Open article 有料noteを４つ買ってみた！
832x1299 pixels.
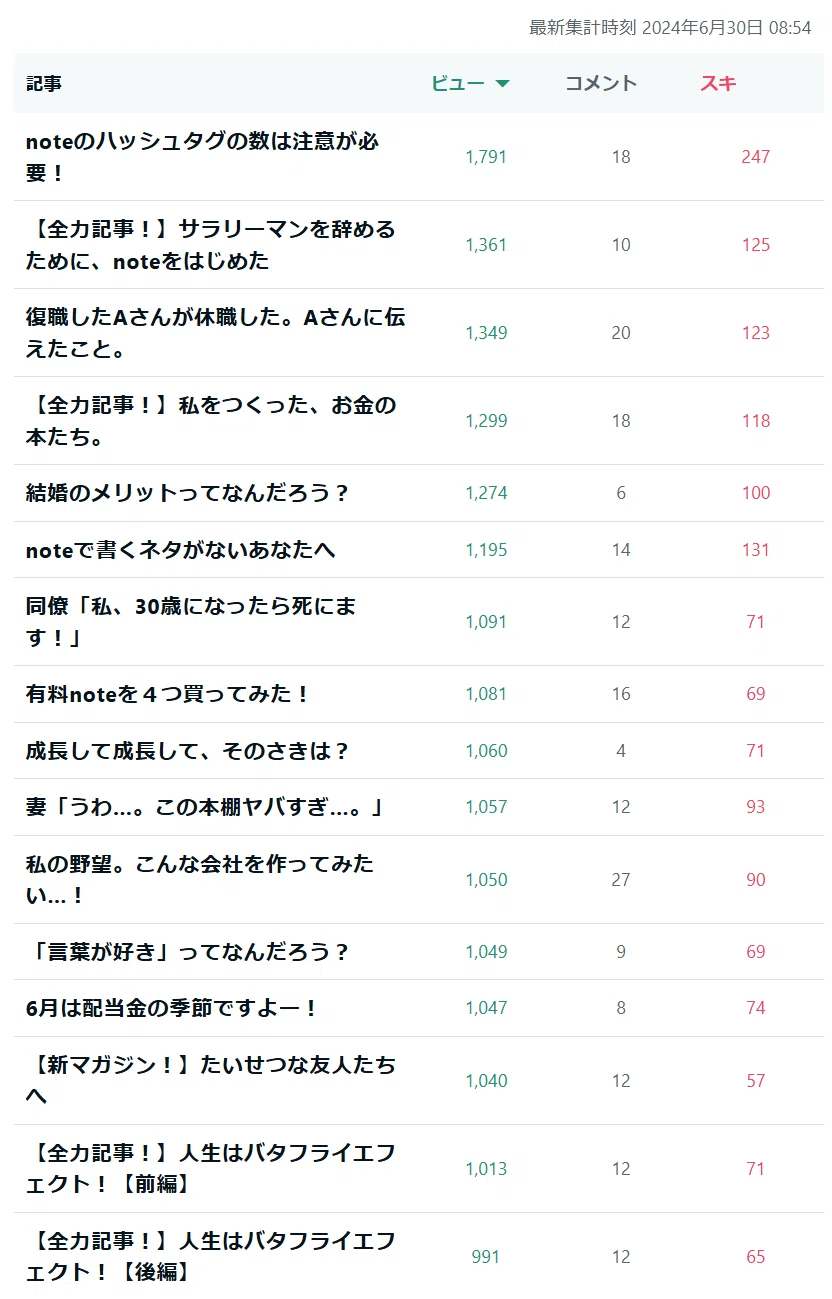[168, 694]
